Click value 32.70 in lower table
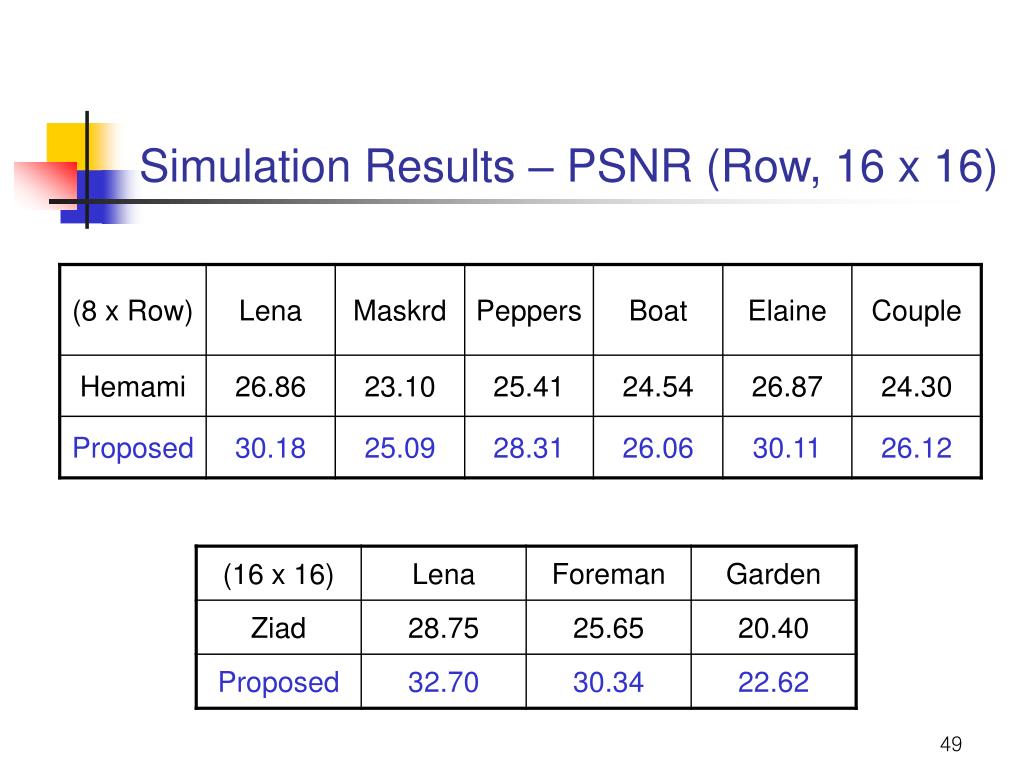Screen dimensions: 1024x768 443,682
